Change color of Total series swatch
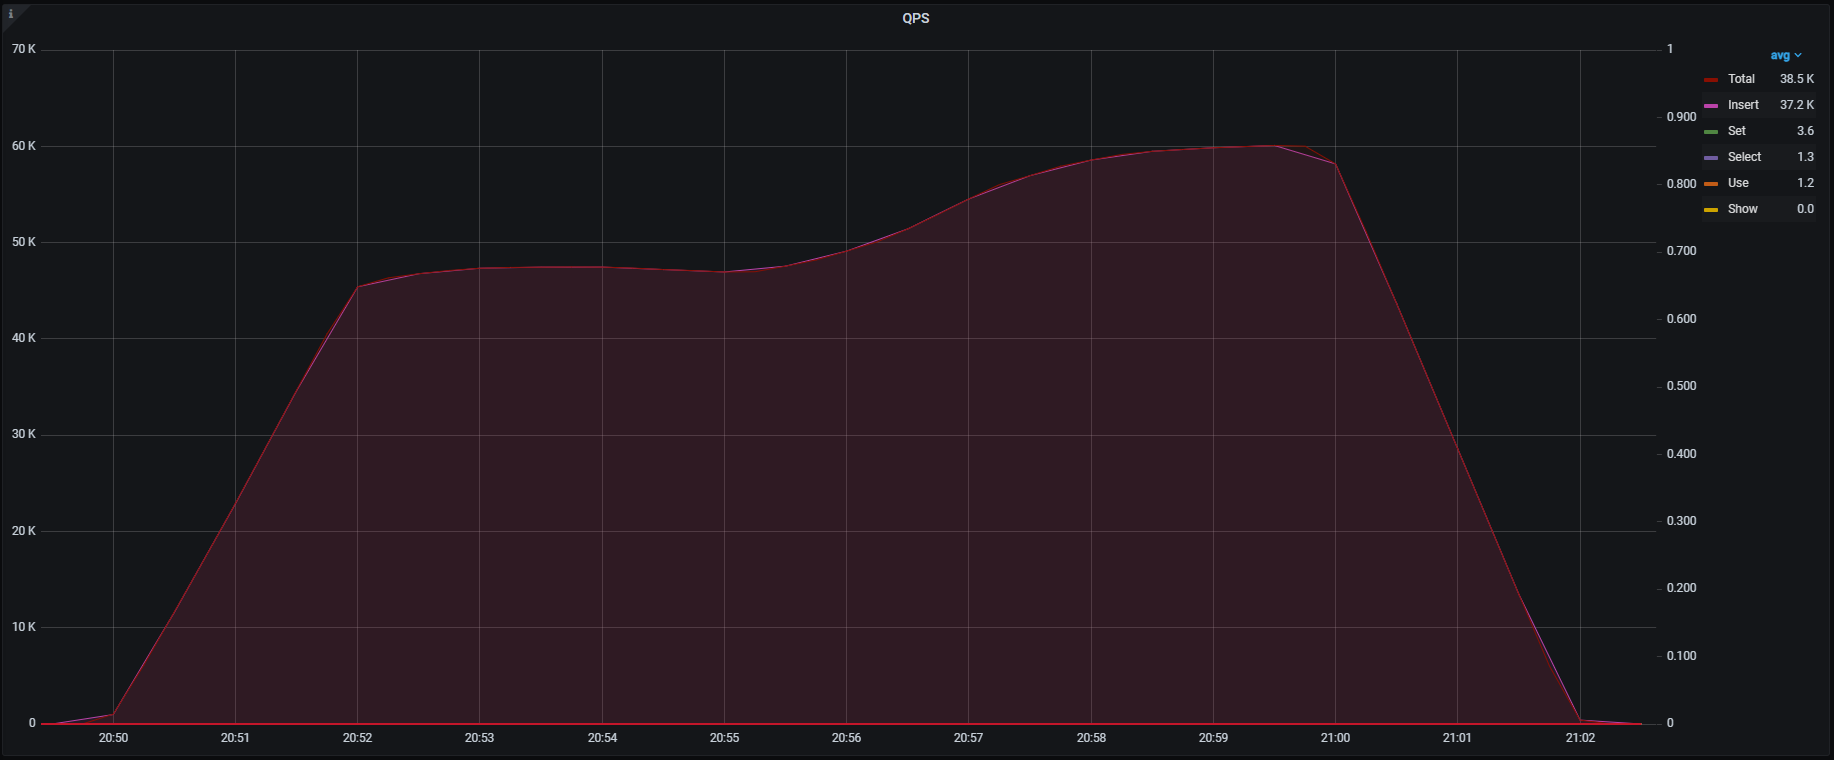This screenshot has height=760, width=1834. pos(1711,80)
